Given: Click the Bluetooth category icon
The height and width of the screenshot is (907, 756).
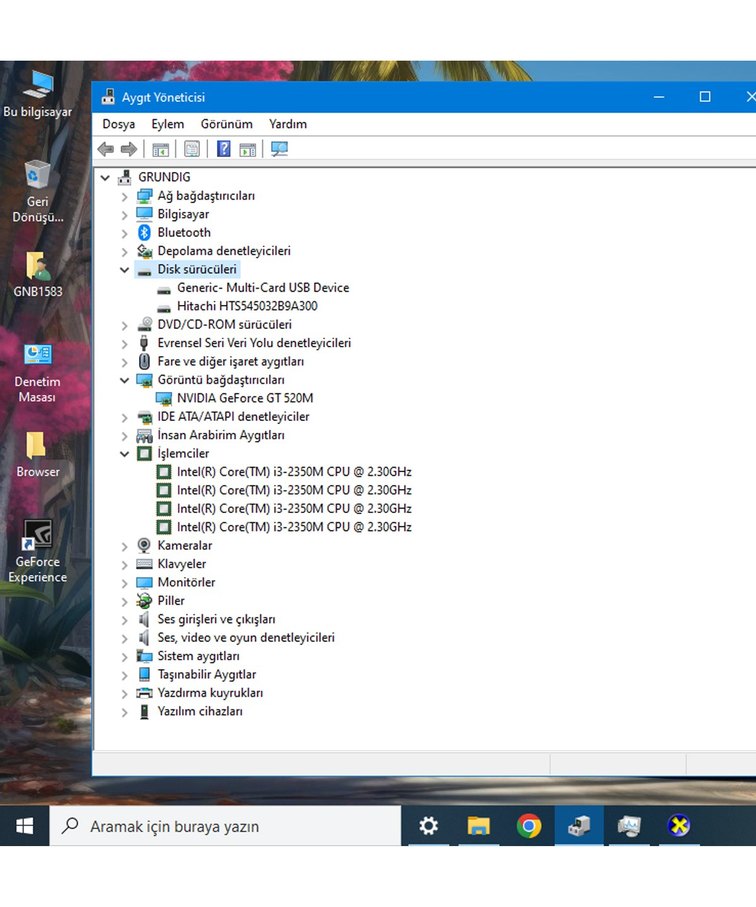Looking at the screenshot, I should click(x=144, y=233).
